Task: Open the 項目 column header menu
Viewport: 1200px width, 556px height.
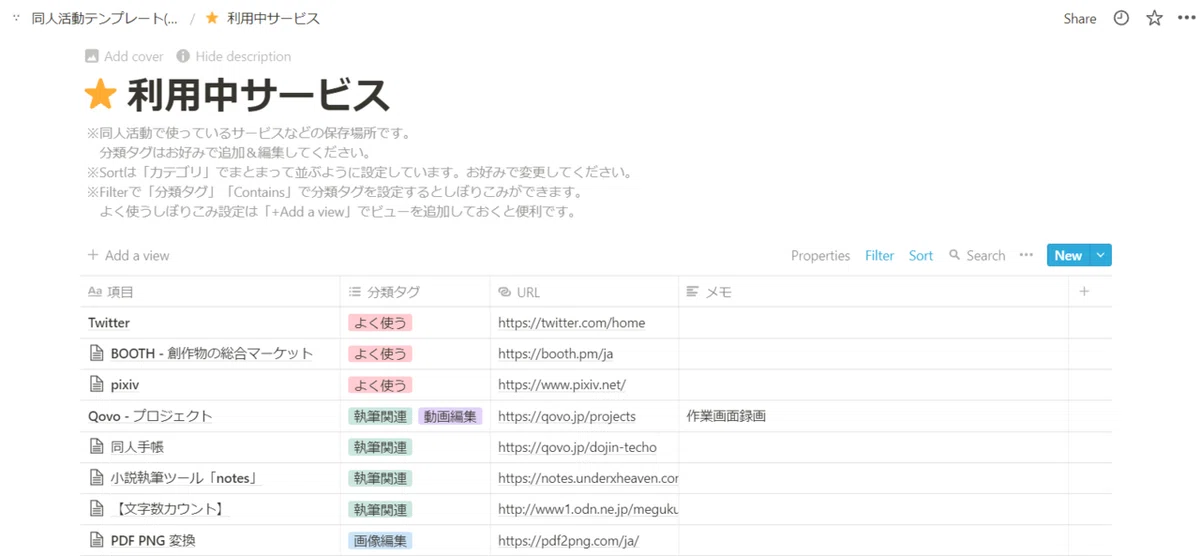Action: (x=210, y=292)
